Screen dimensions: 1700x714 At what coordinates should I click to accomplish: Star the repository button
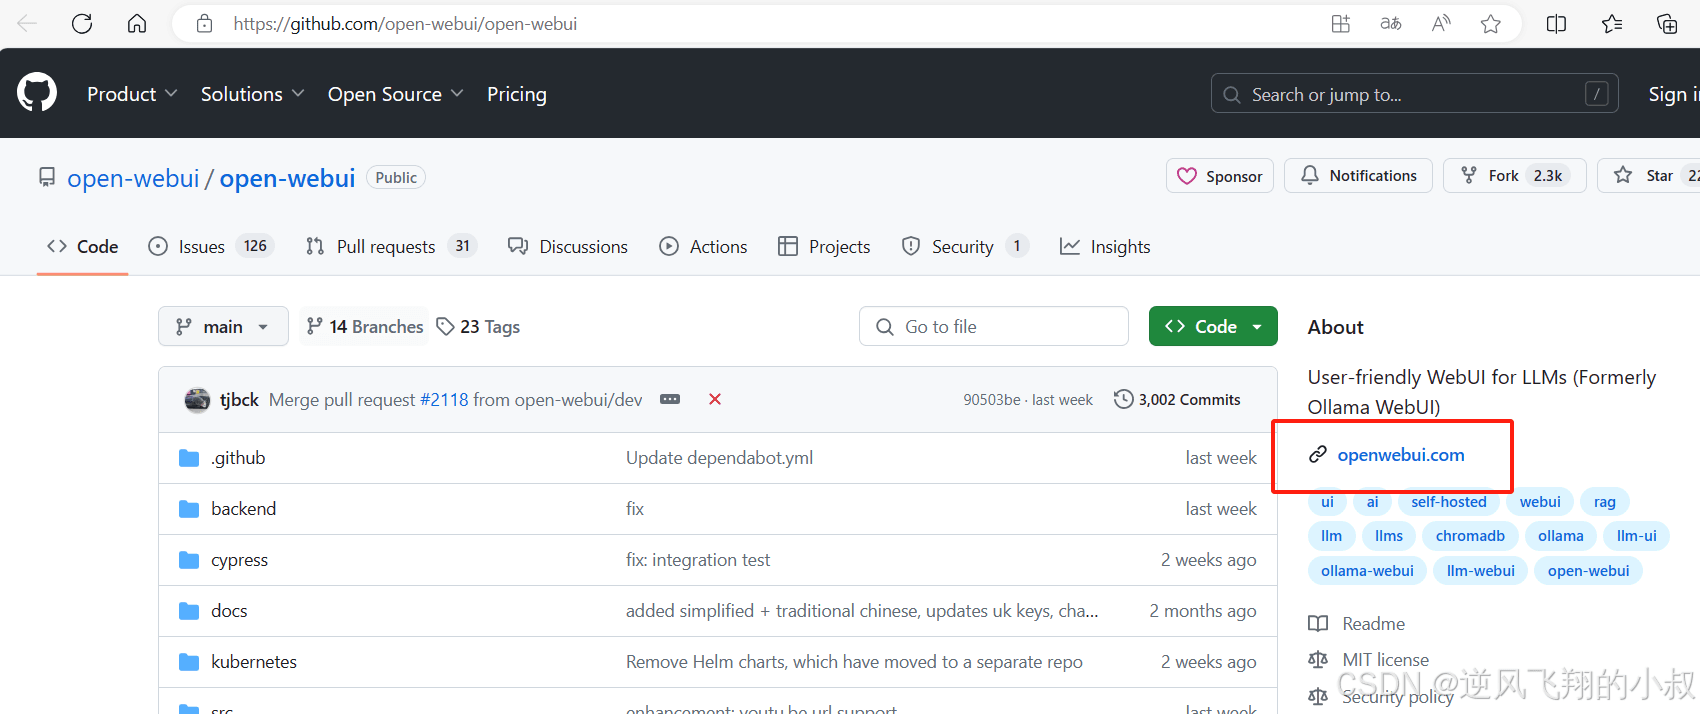1649,176
